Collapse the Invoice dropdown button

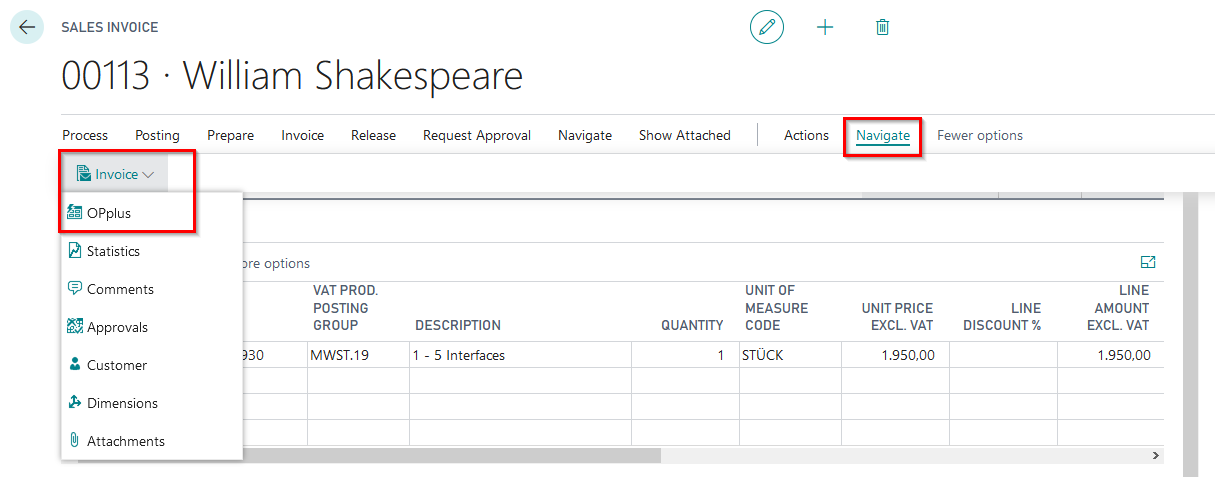coord(116,174)
